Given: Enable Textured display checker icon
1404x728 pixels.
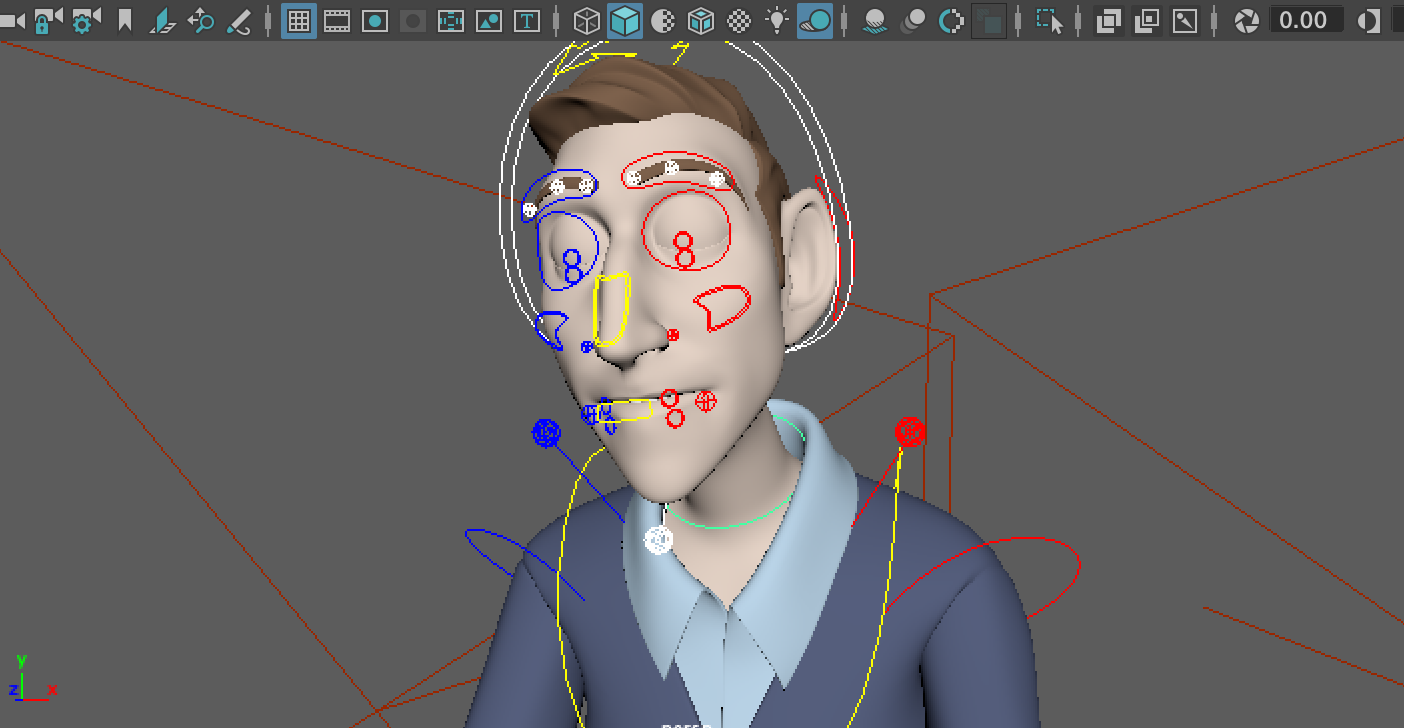Looking at the screenshot, I should coord(739,20).
